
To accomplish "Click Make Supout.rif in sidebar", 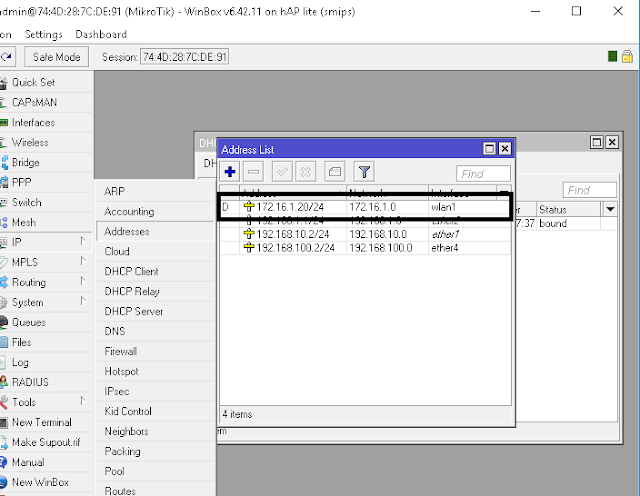I will (x=46, y=442).
